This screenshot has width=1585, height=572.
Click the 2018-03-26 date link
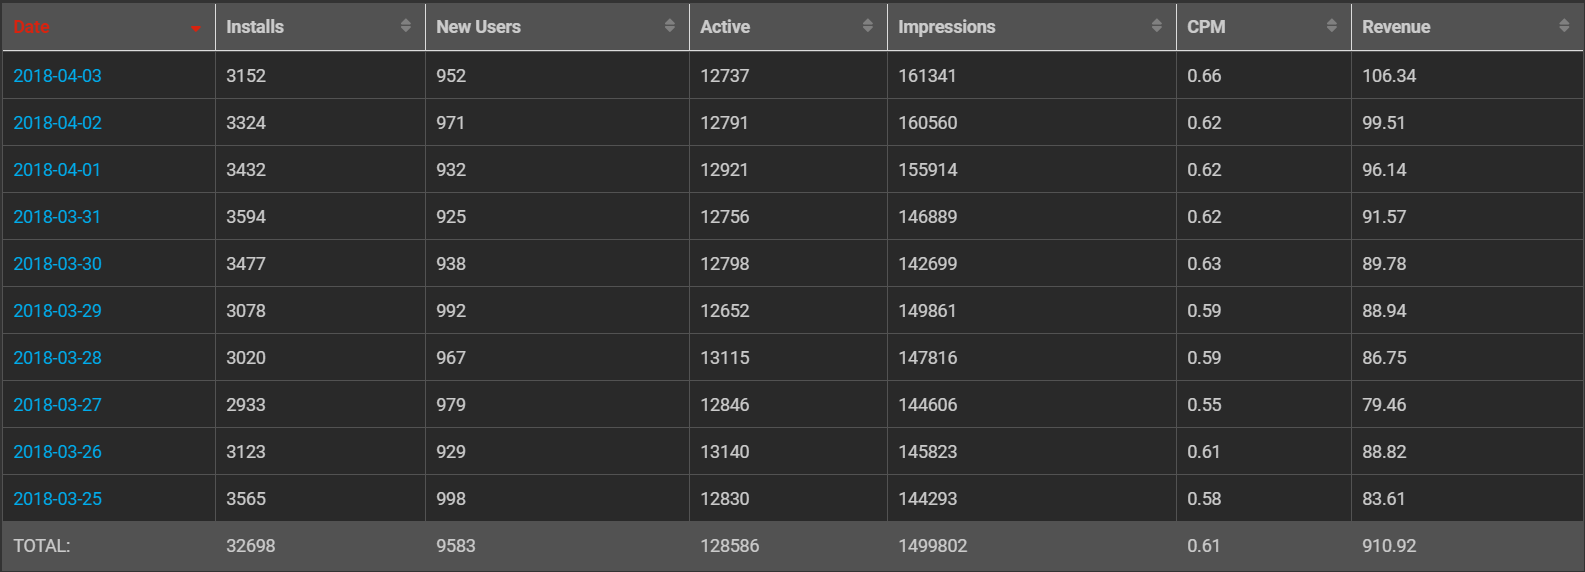57,452
